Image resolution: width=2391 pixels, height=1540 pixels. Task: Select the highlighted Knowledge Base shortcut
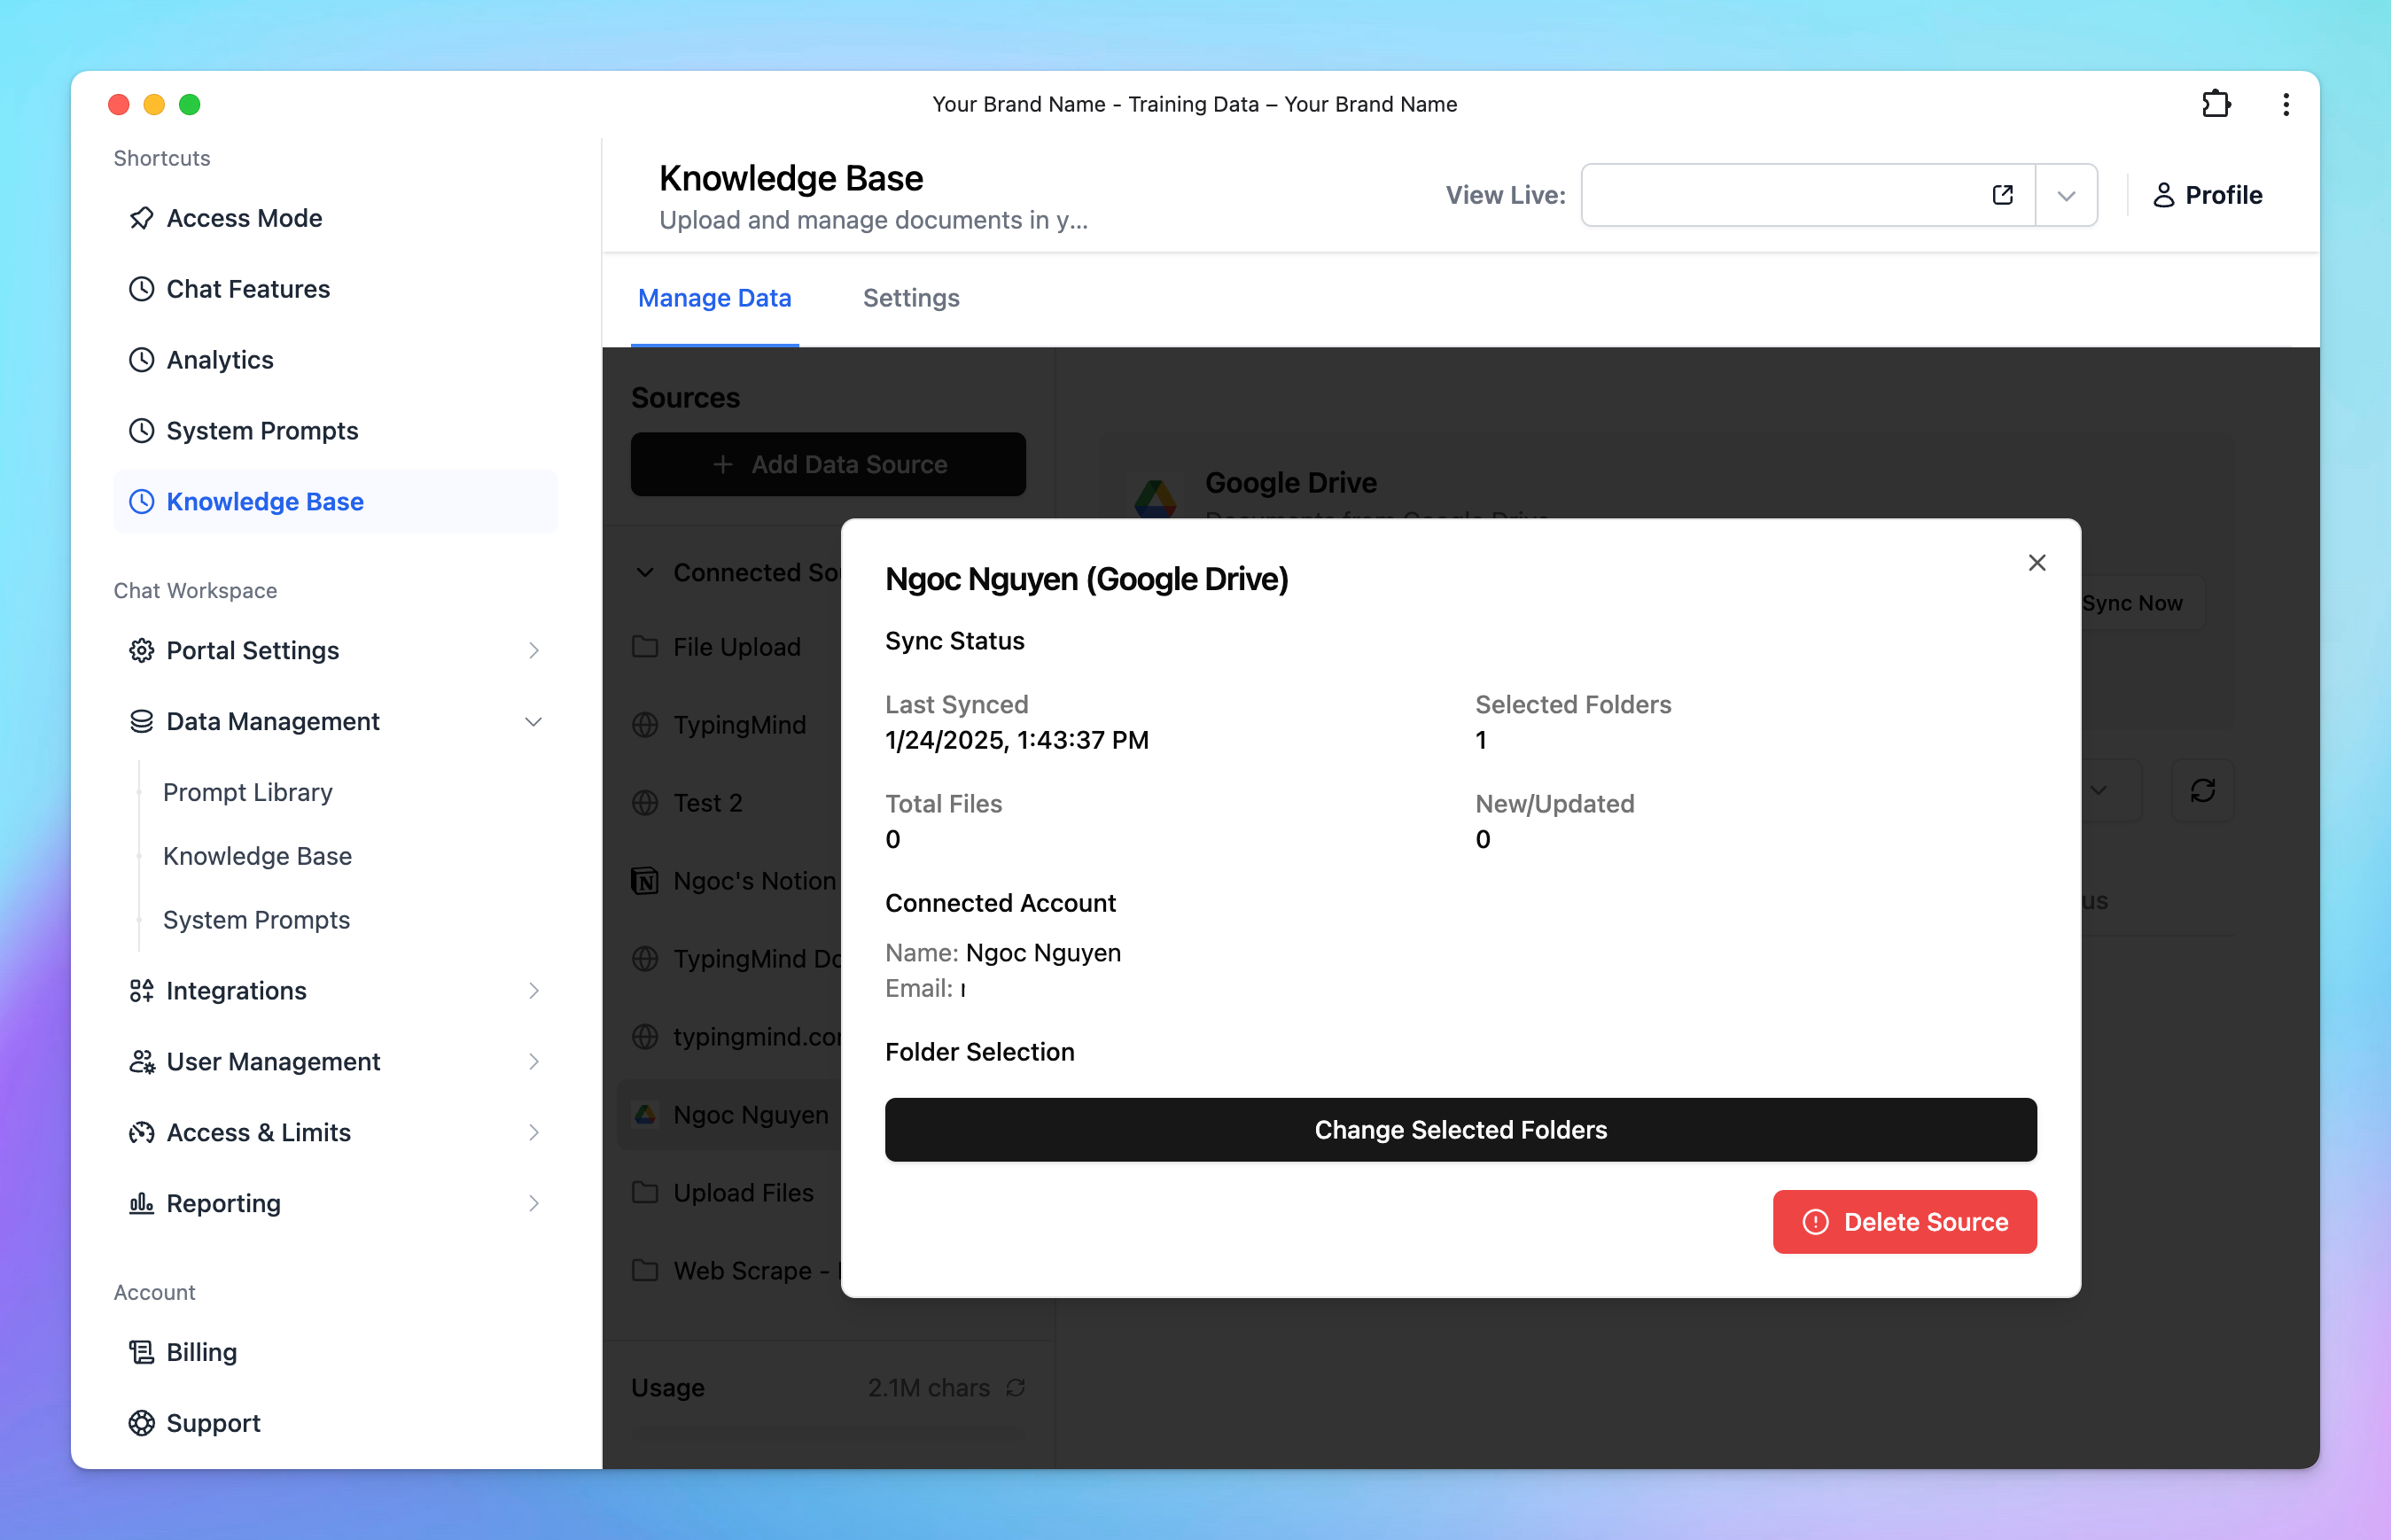tap(335, 502)
